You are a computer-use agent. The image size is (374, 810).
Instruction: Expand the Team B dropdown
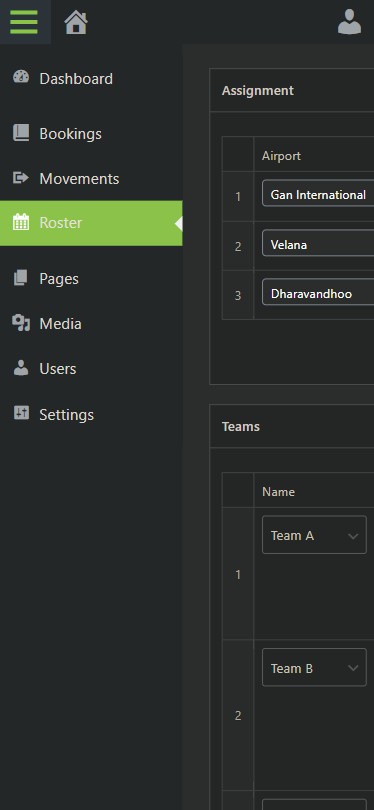(x=314, y=667)
